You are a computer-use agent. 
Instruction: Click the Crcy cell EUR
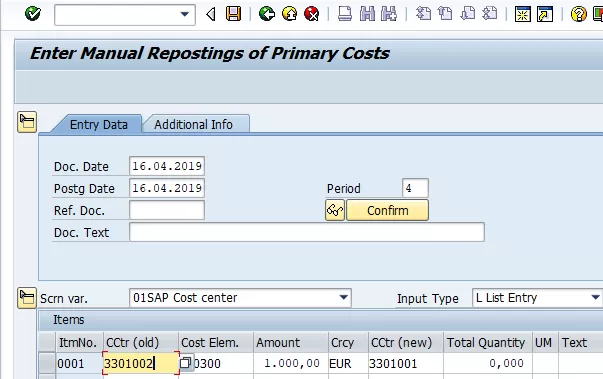click(348, 363)
